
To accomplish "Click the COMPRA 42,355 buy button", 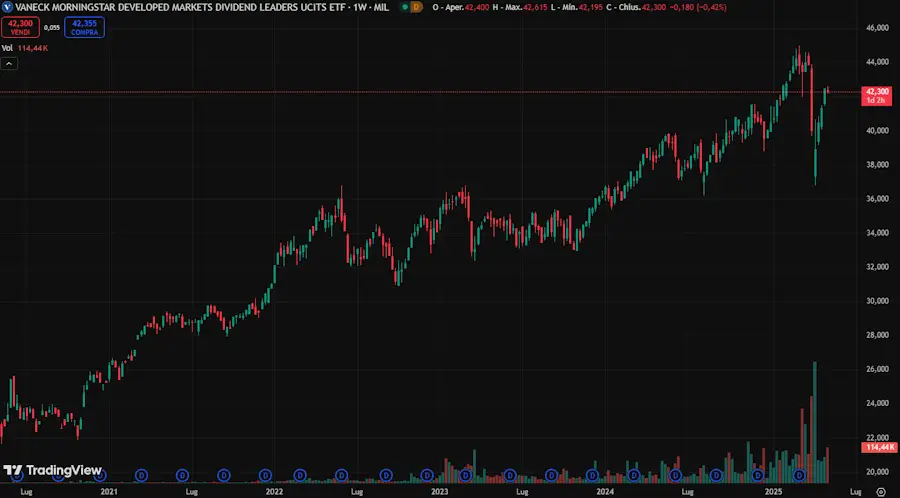I will click(x=84, y=27).
